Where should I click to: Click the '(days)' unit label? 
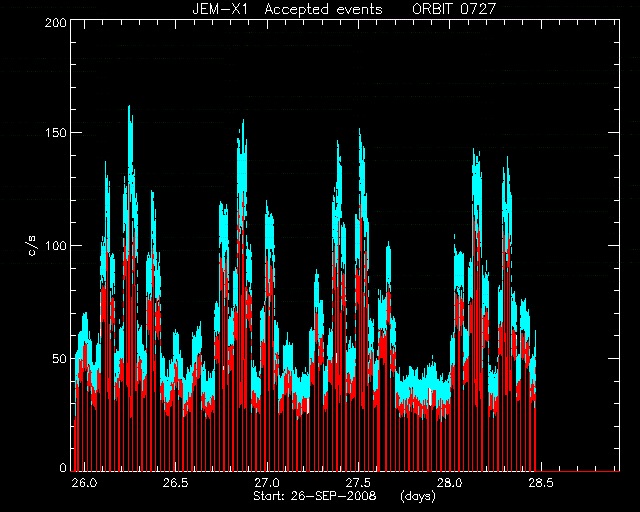[x=418, y=496]
